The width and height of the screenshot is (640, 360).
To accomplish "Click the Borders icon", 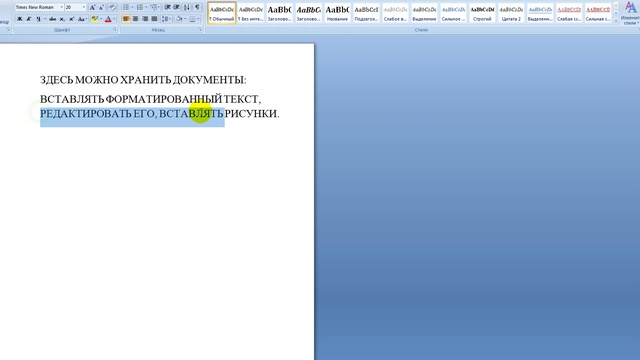I will click(192, 19).
